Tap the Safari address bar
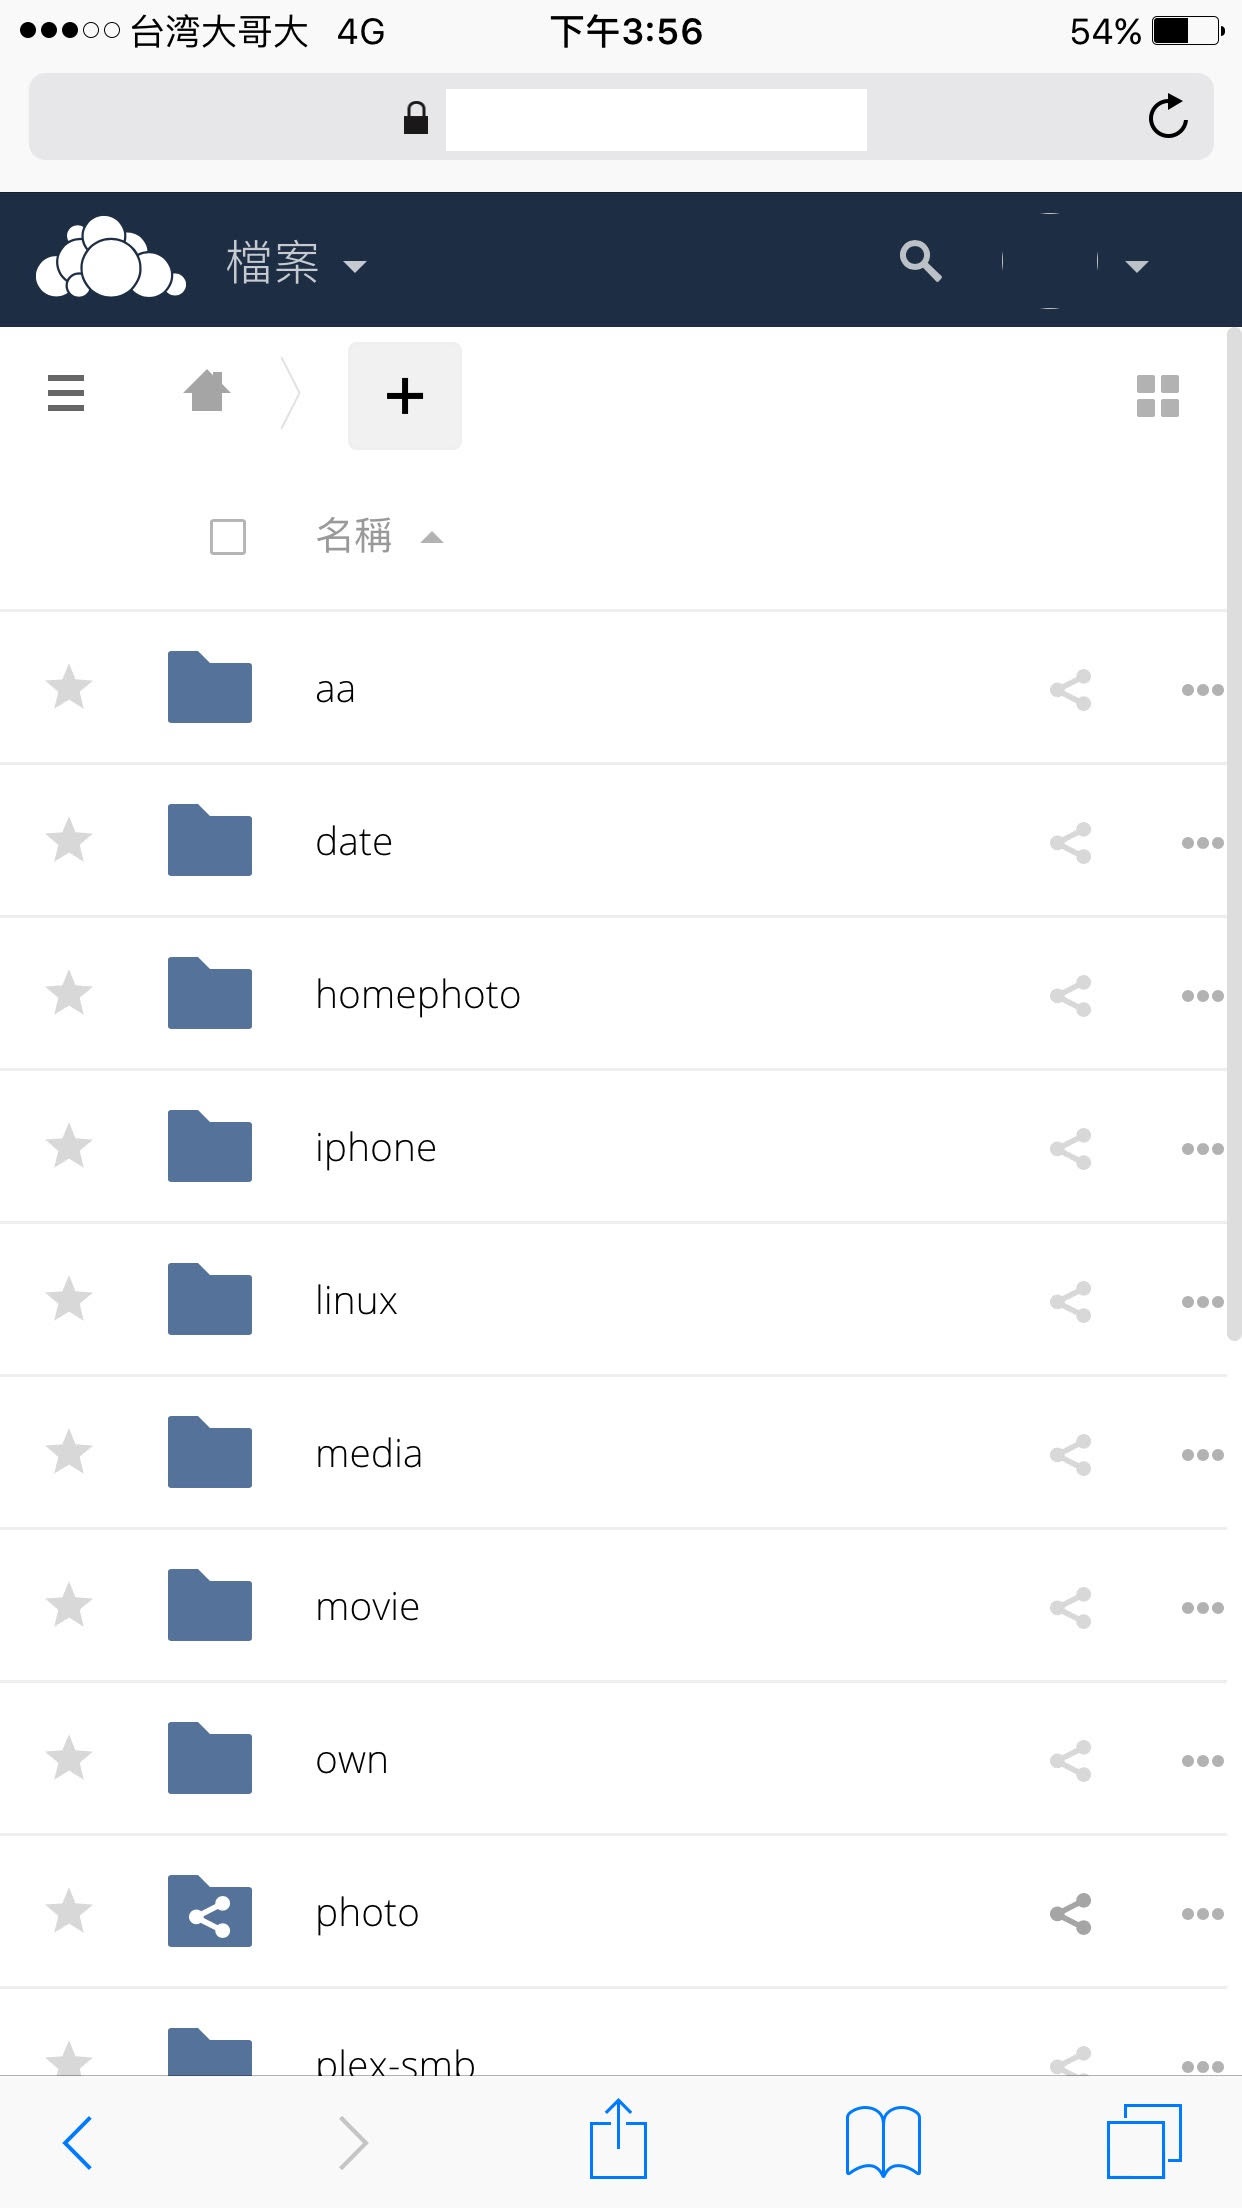 [x=621, y=117]
